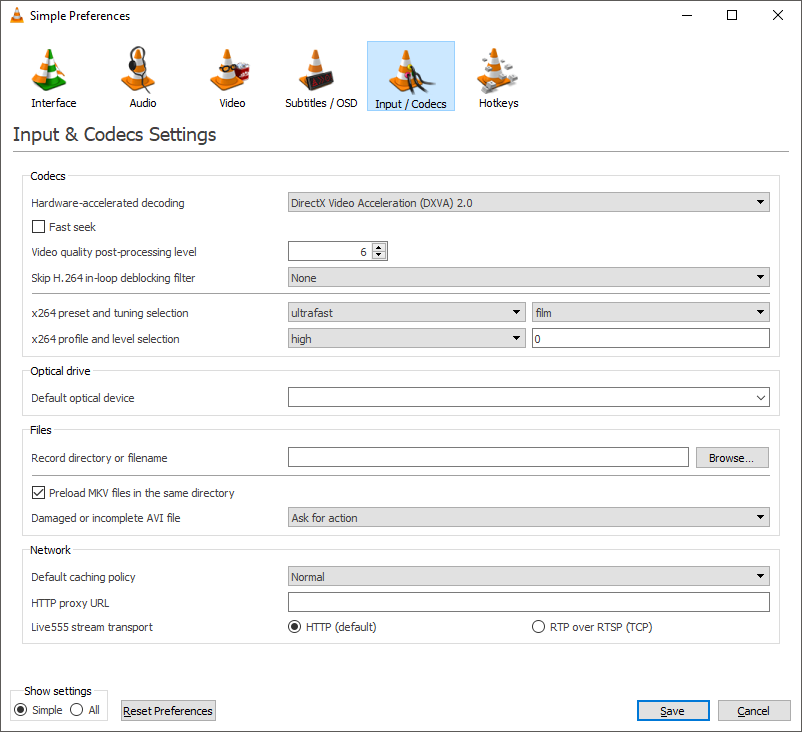This screenshot has width=802, height=732.
Task: Click Reset Preferences button
Action: [x=168, y=711]
